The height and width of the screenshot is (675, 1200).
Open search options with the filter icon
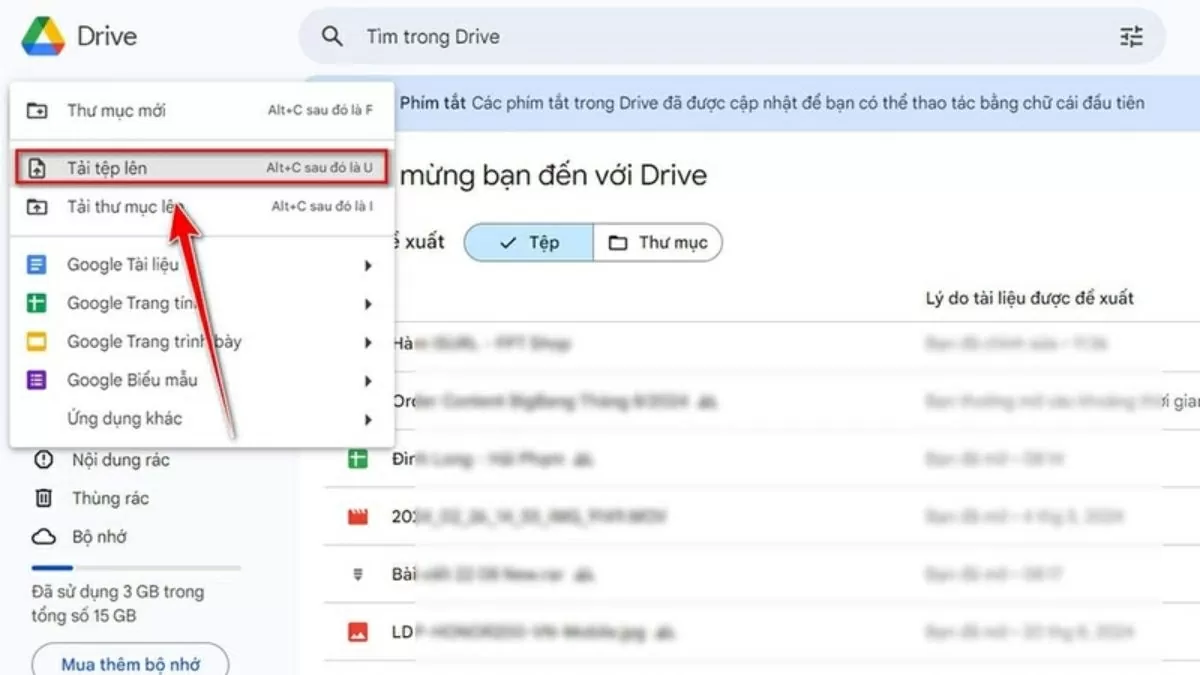[1130, 37]
